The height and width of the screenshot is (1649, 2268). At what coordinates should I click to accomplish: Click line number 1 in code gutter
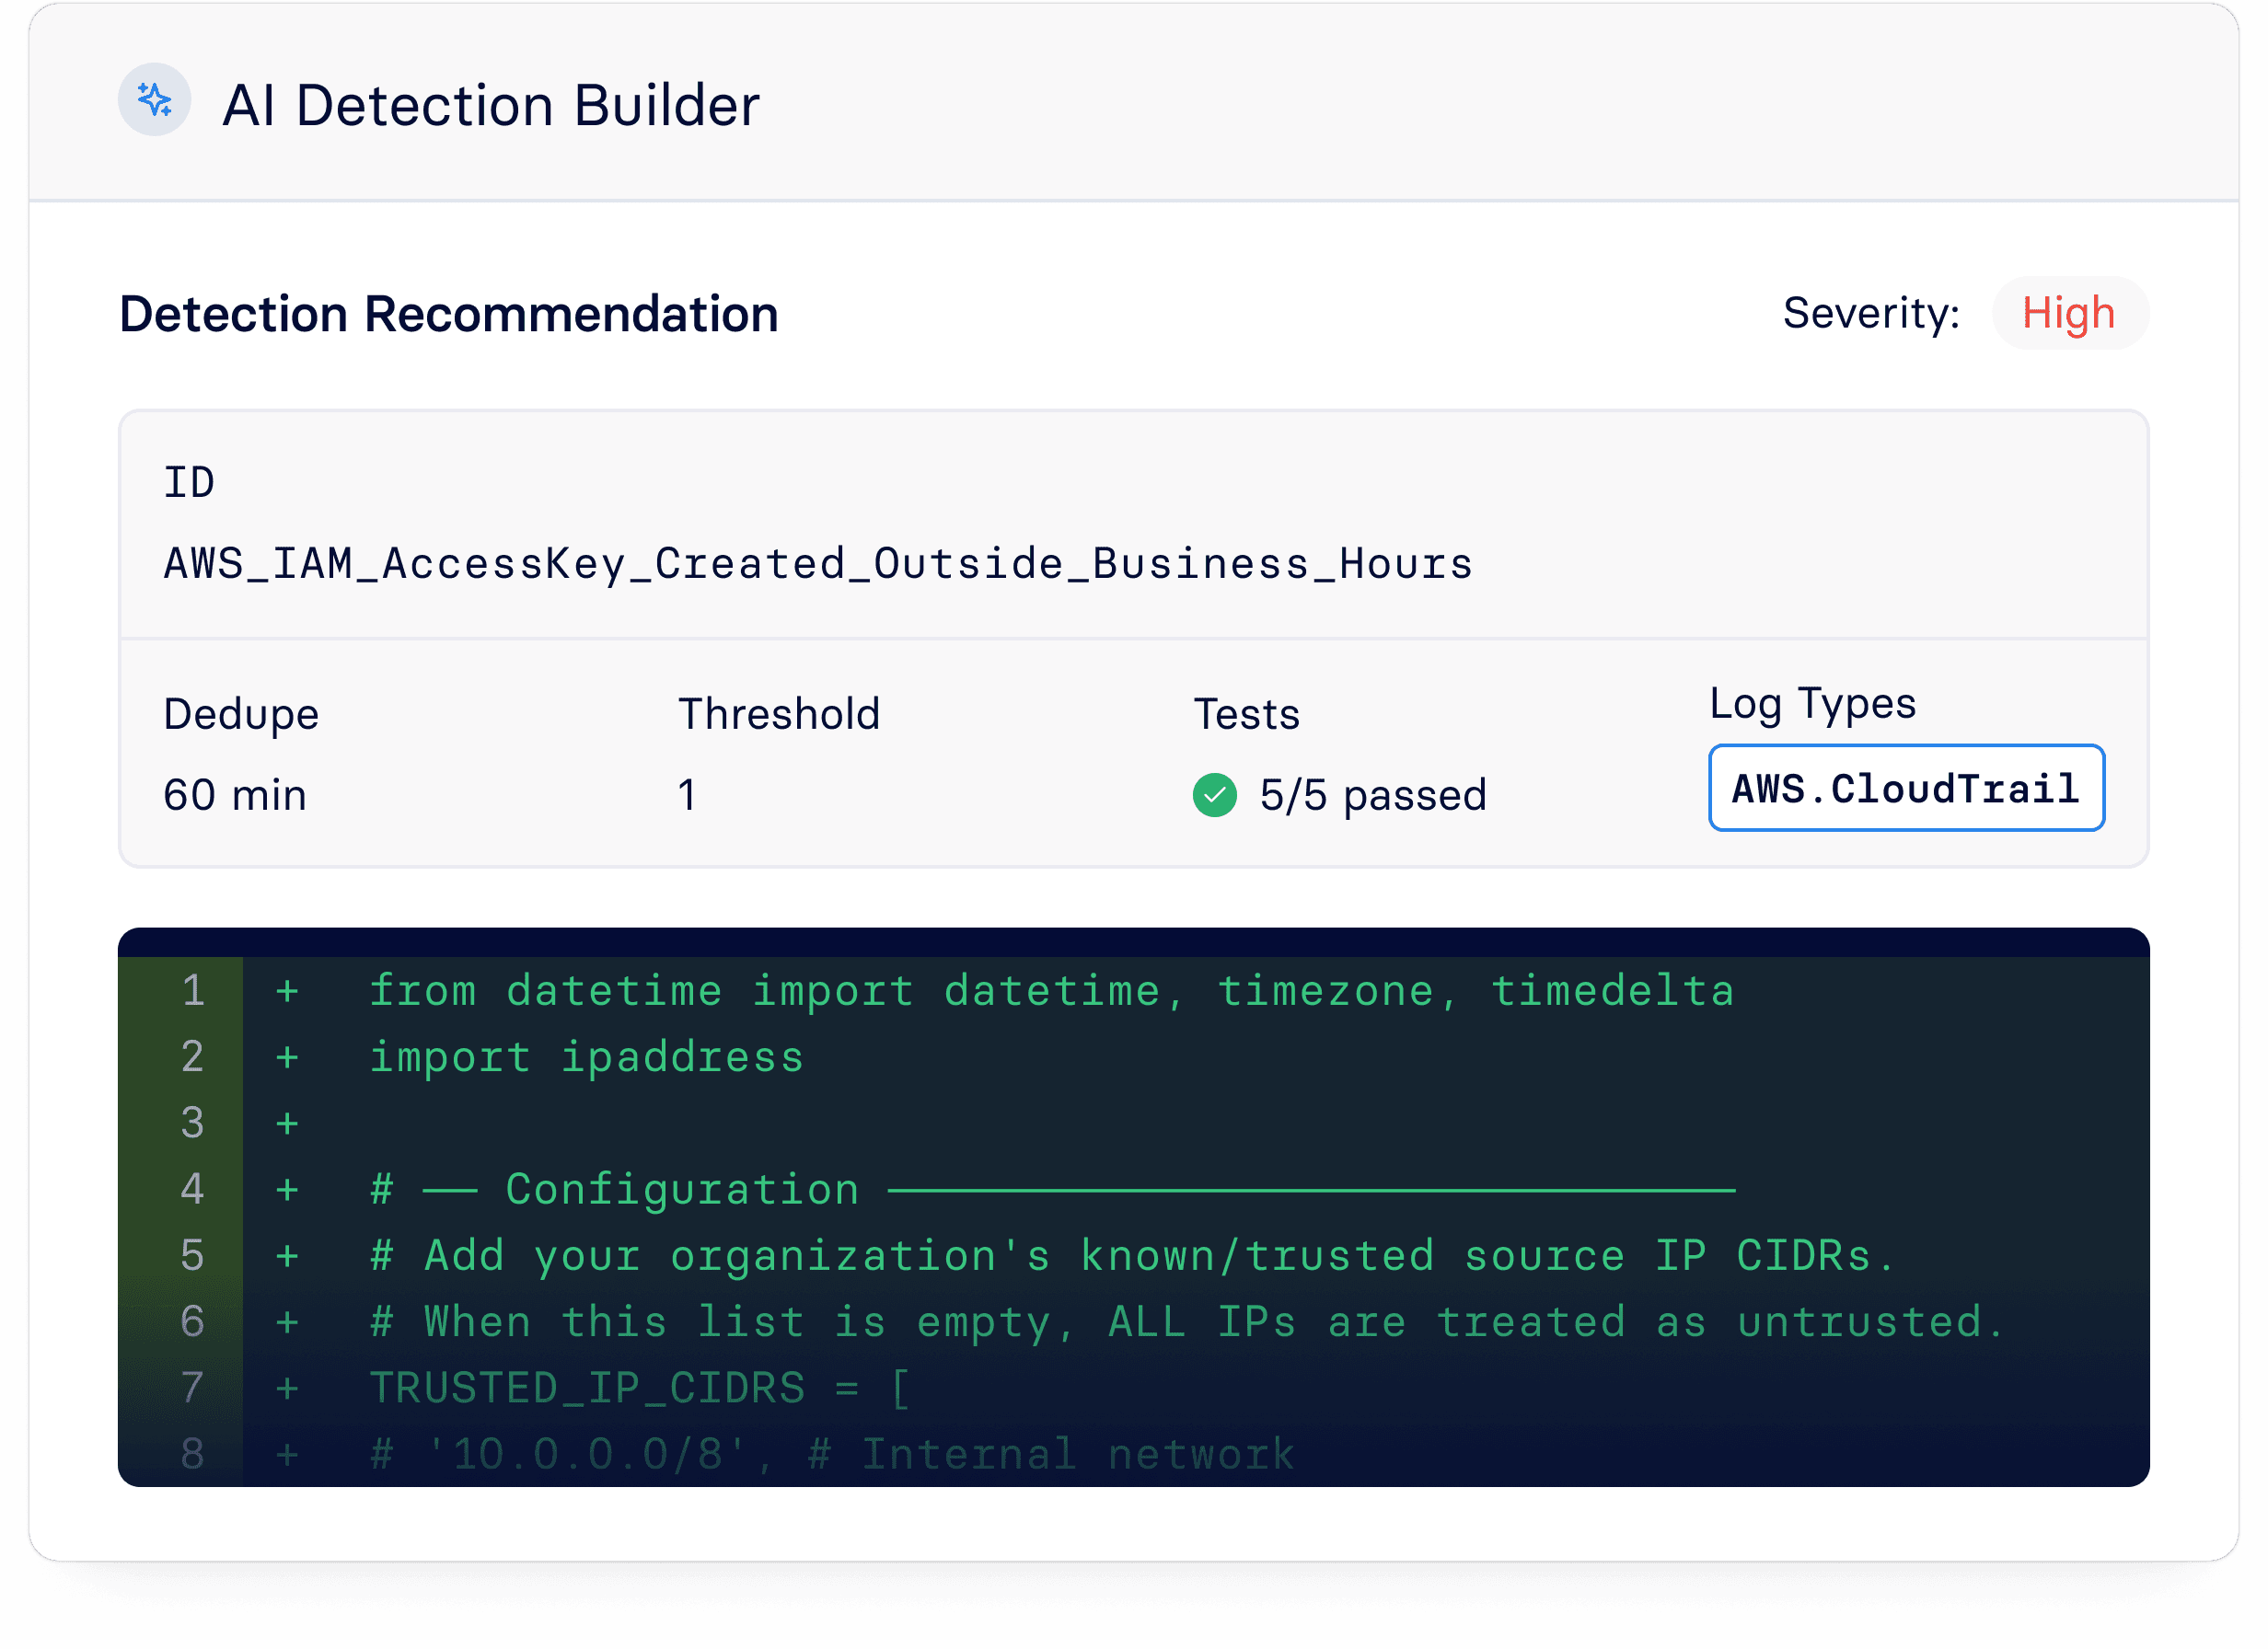tap(193, 991)
